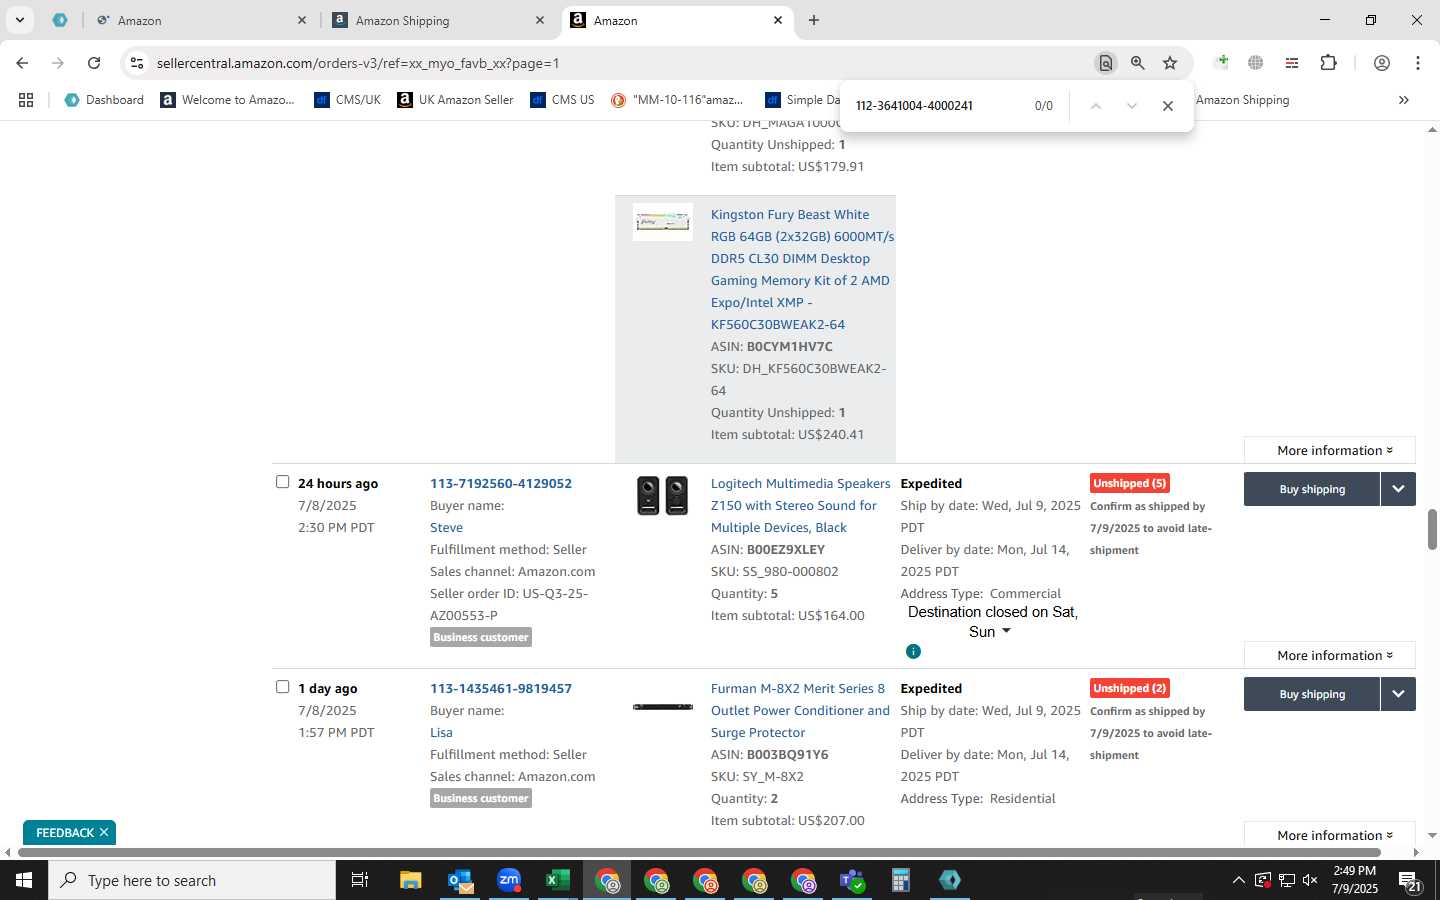Go back to the previous page
This screenshot has width=1440, height=900.
tap(22, 63)
